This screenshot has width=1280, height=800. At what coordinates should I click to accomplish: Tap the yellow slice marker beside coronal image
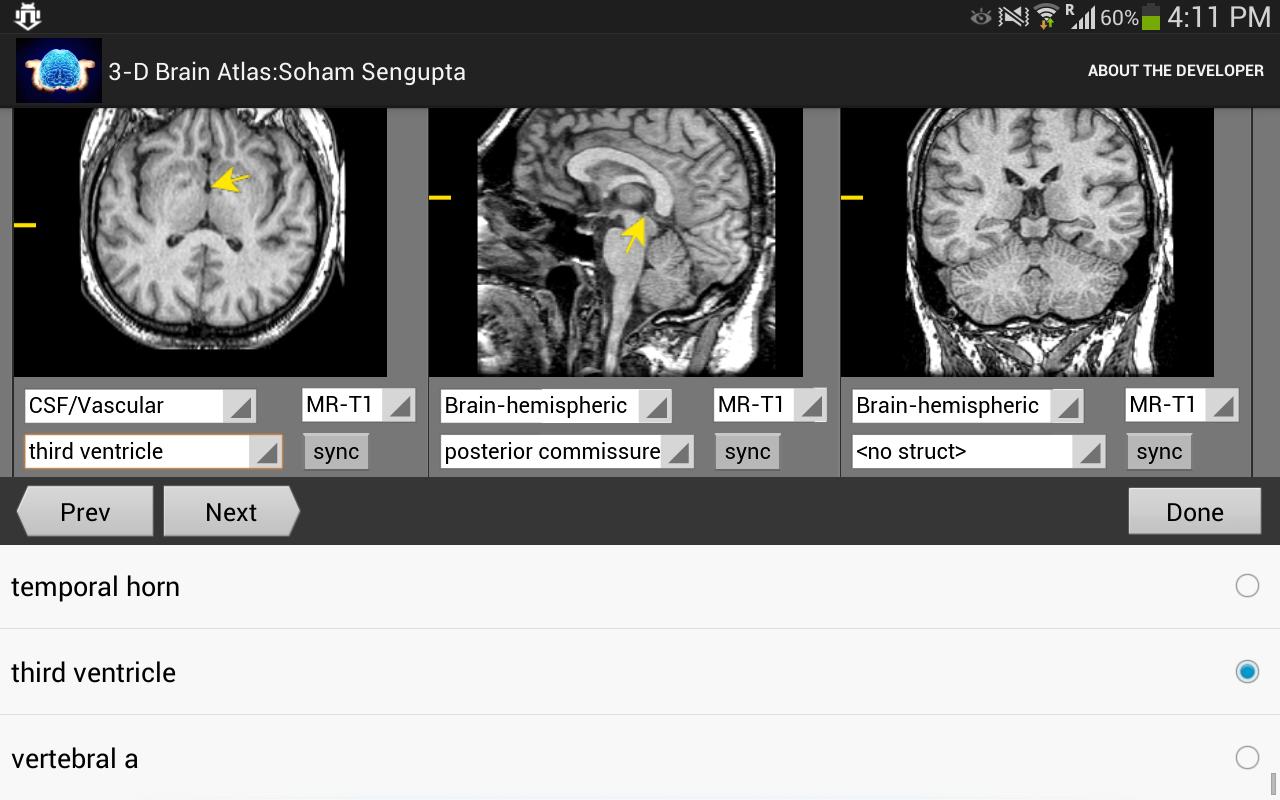(852, 197)
